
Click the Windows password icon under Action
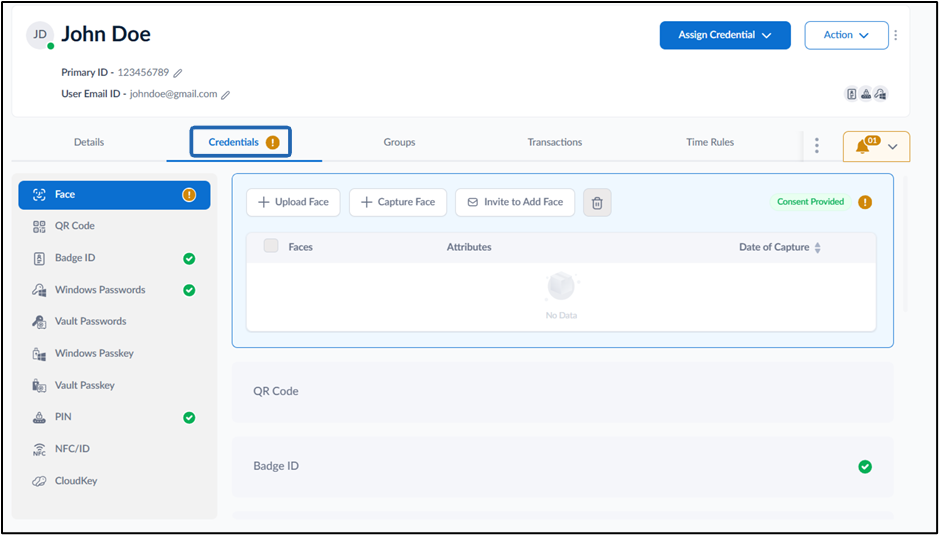tap(880, 94)
